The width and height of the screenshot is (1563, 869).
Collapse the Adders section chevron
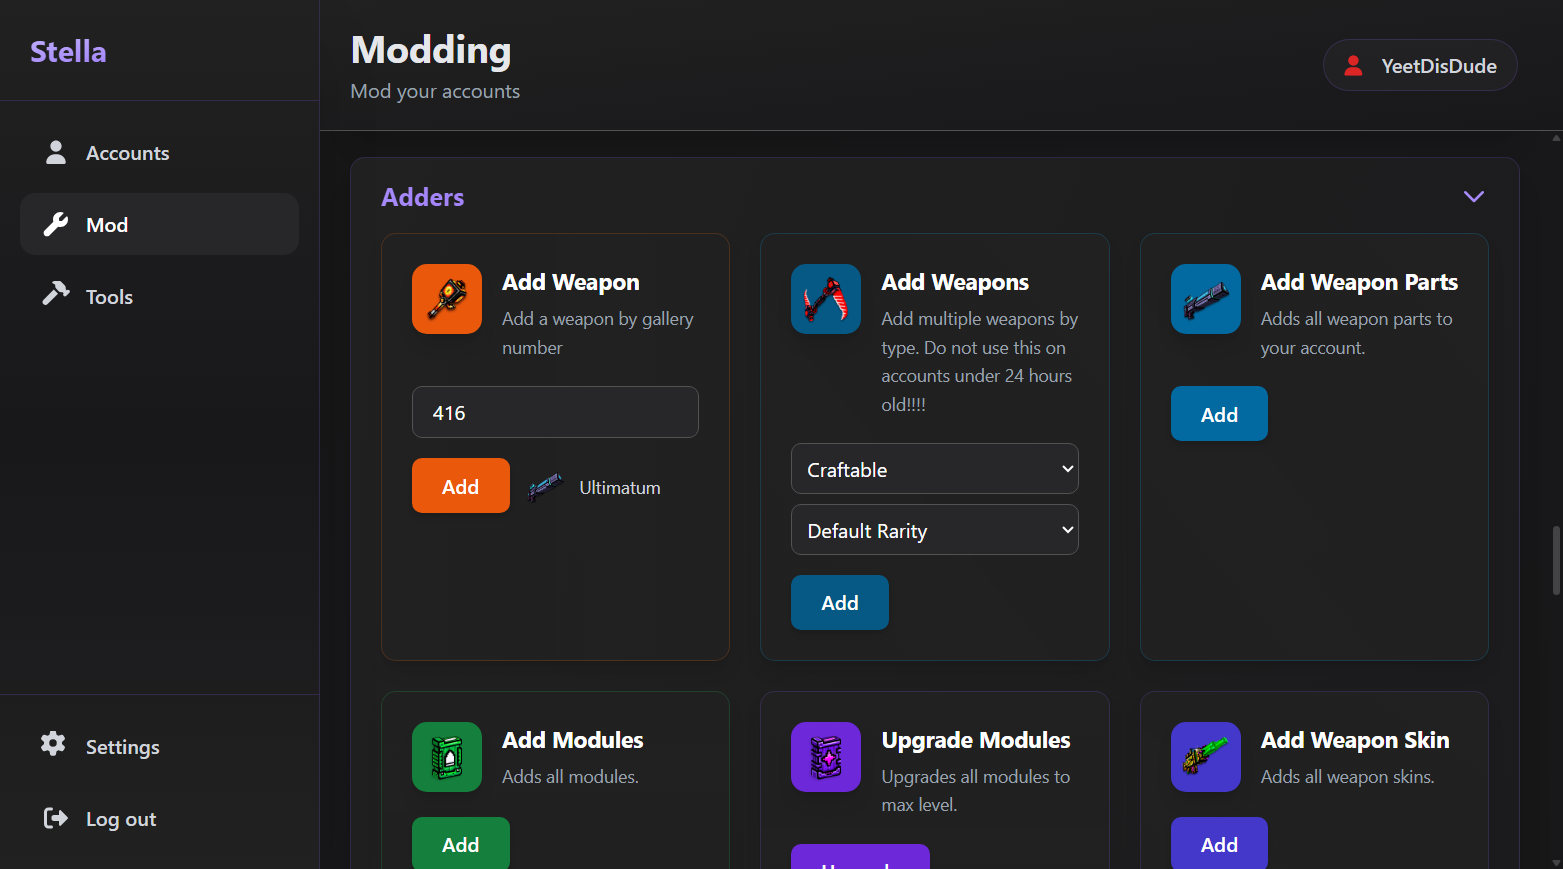point(1473,197)
